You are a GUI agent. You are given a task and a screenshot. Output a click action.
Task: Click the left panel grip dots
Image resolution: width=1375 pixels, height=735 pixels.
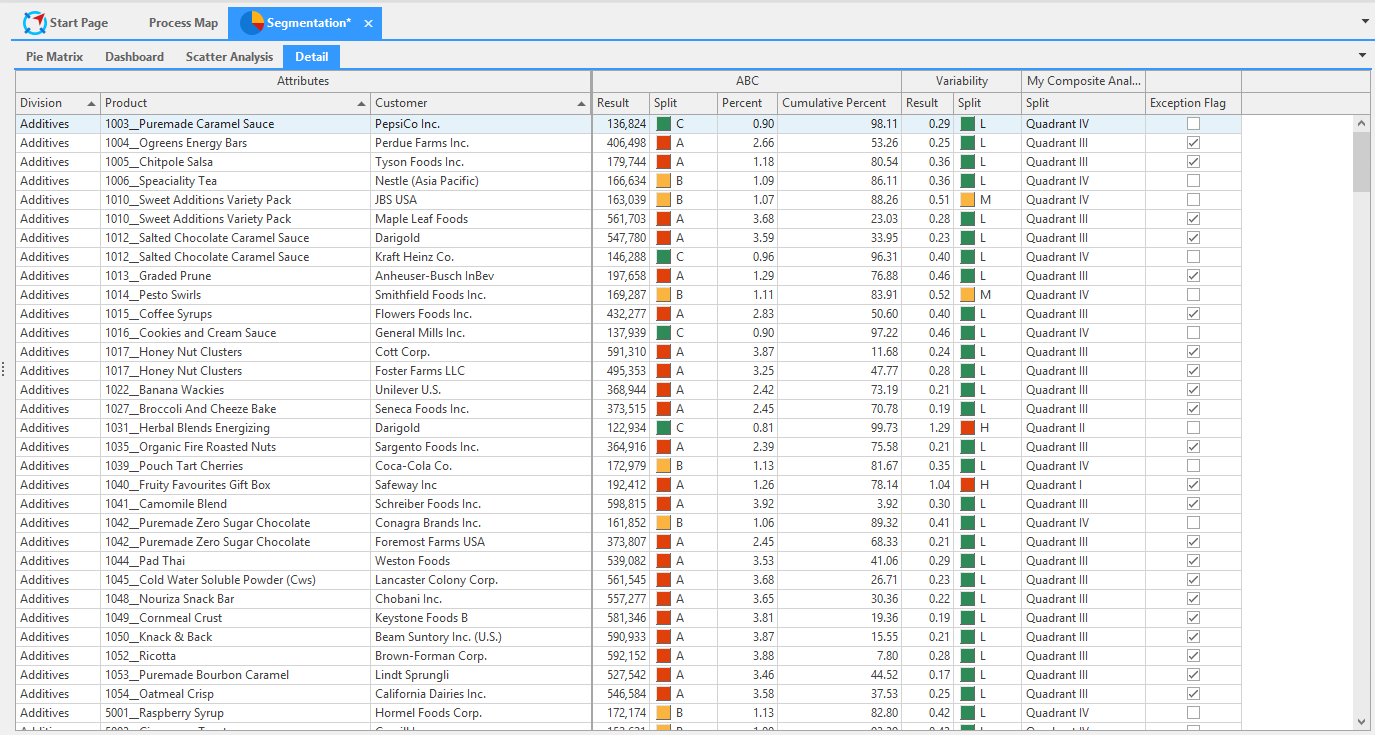click(x=4, y=369)
